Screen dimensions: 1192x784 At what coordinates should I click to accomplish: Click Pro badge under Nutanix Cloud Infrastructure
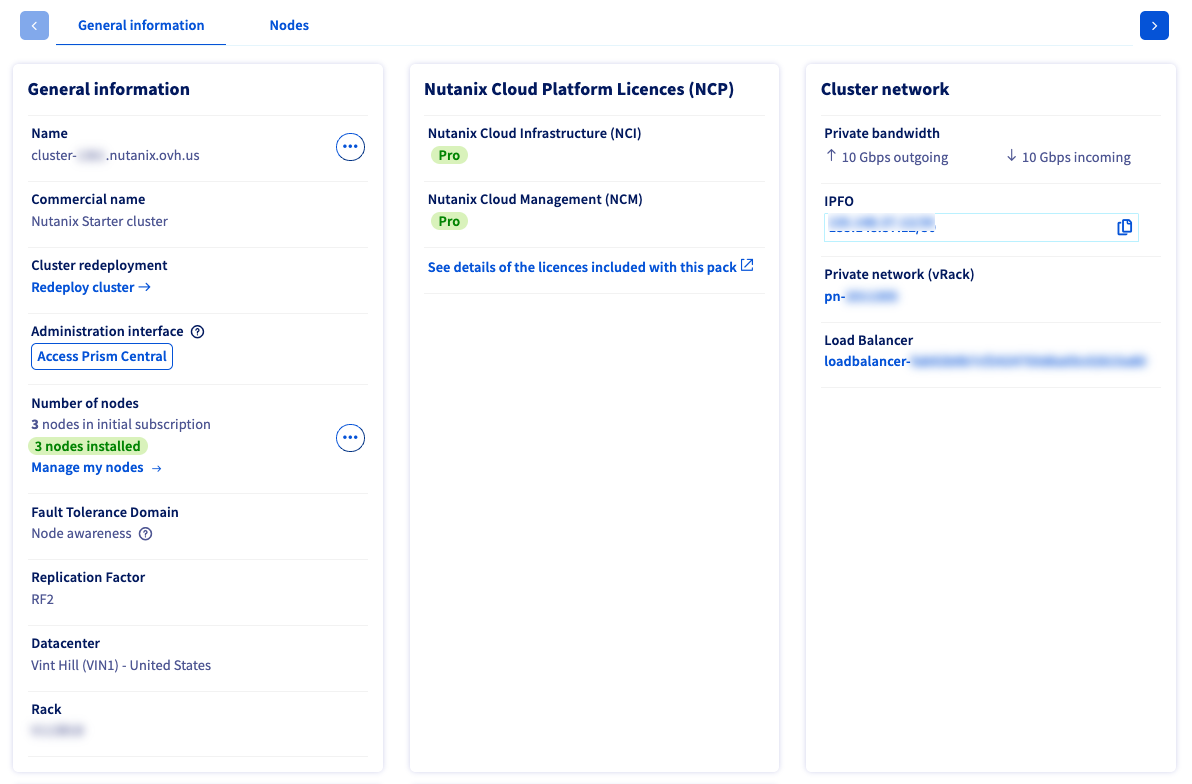pyautogui.click(x=449, y=155)
